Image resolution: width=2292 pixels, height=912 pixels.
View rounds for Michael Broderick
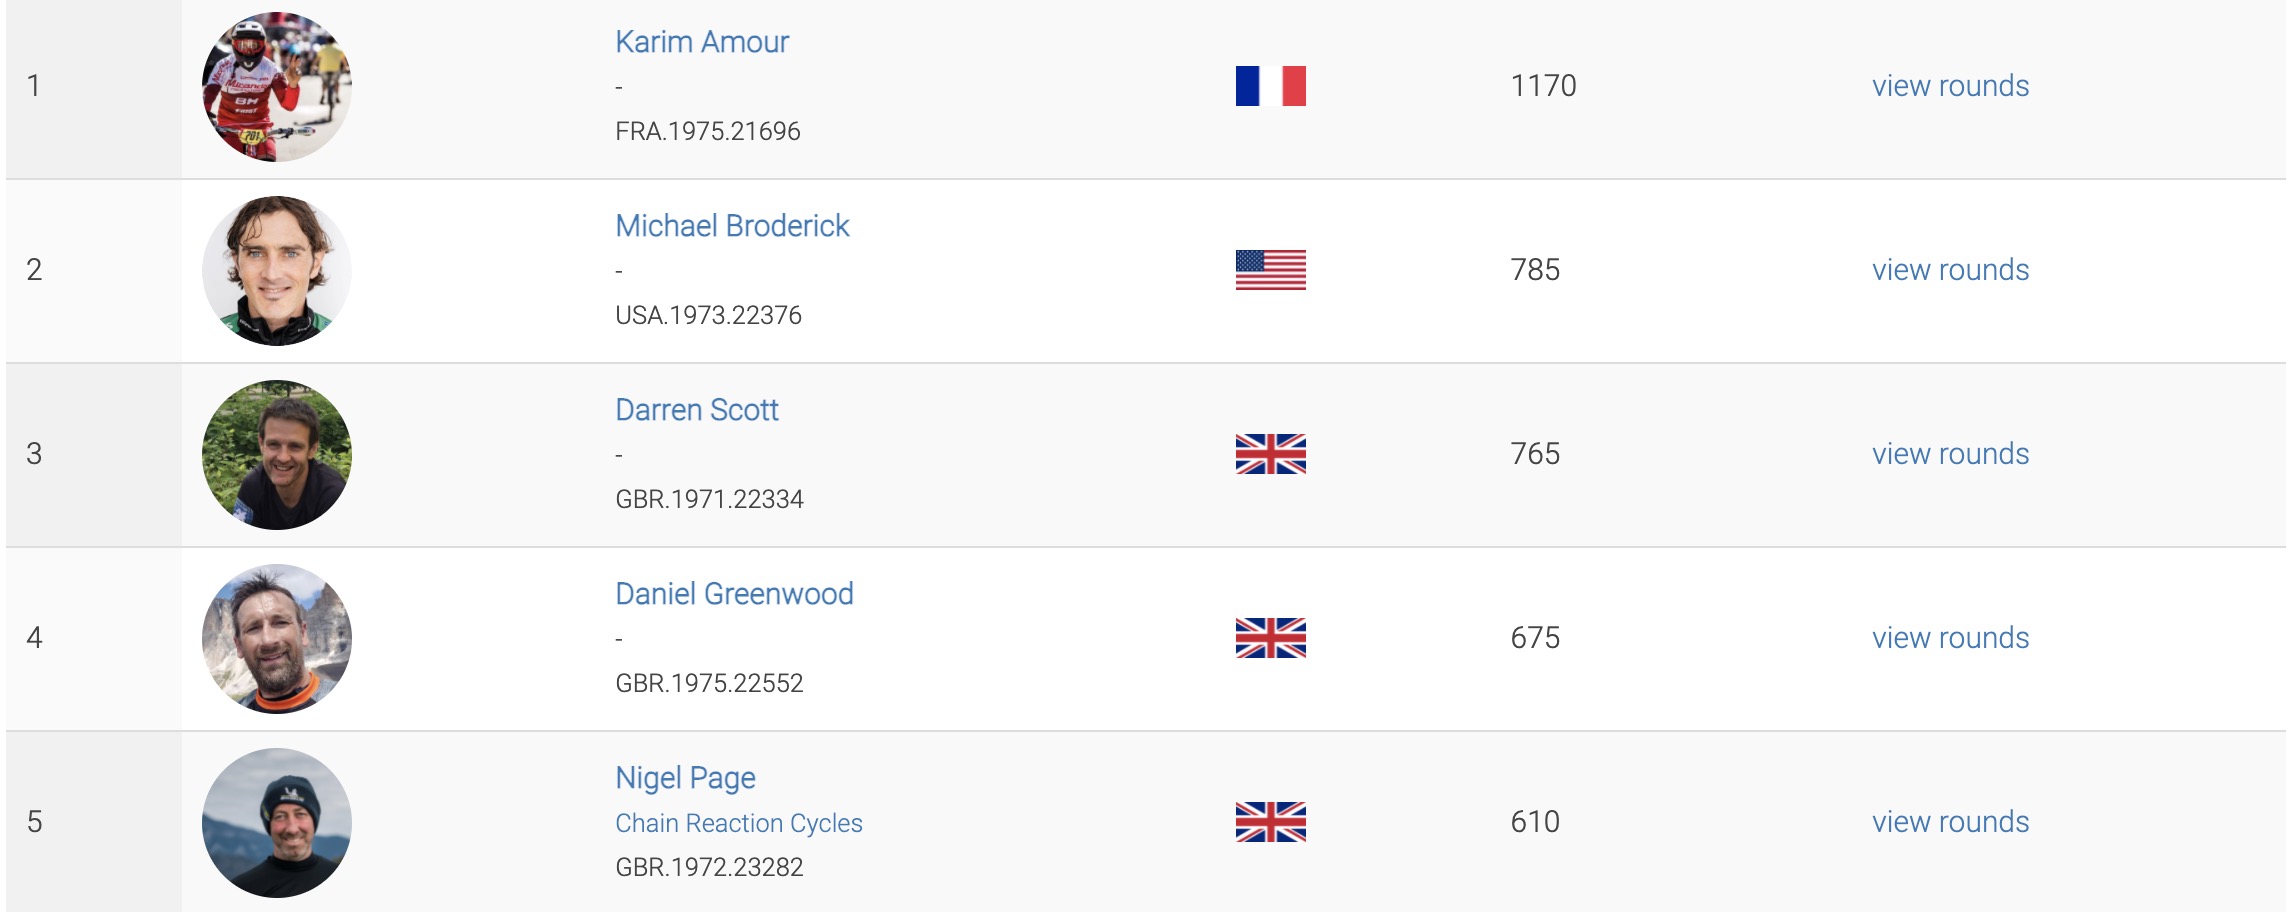pyautogui.click(x=1950, y=270)
